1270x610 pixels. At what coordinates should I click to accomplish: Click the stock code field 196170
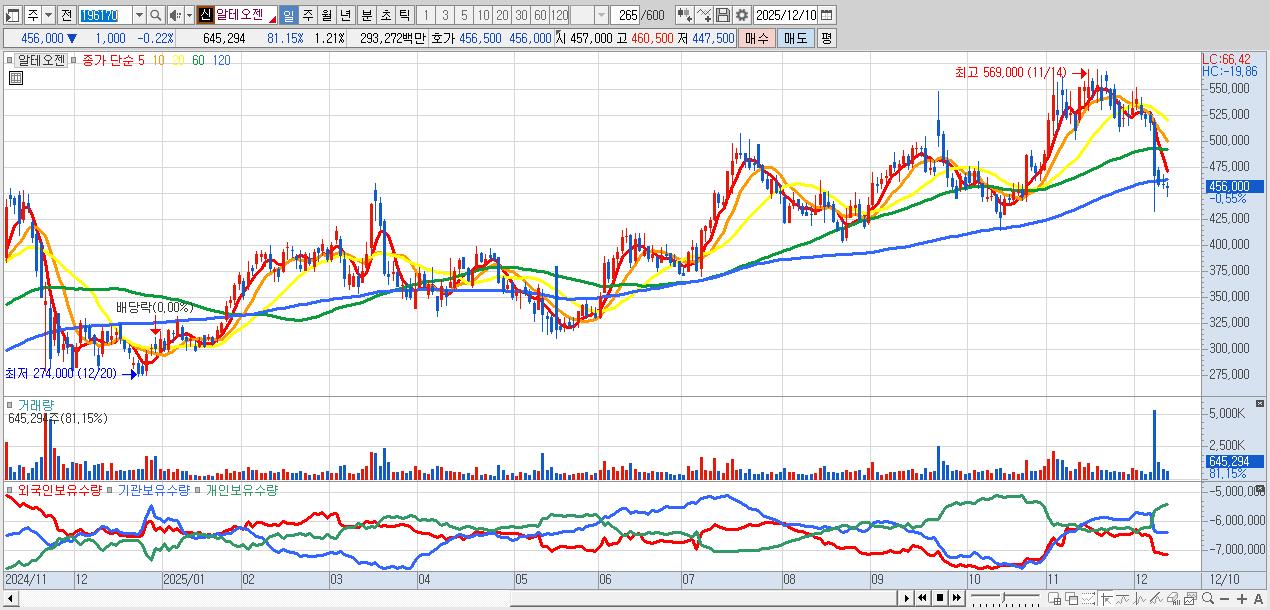point(104,16)
